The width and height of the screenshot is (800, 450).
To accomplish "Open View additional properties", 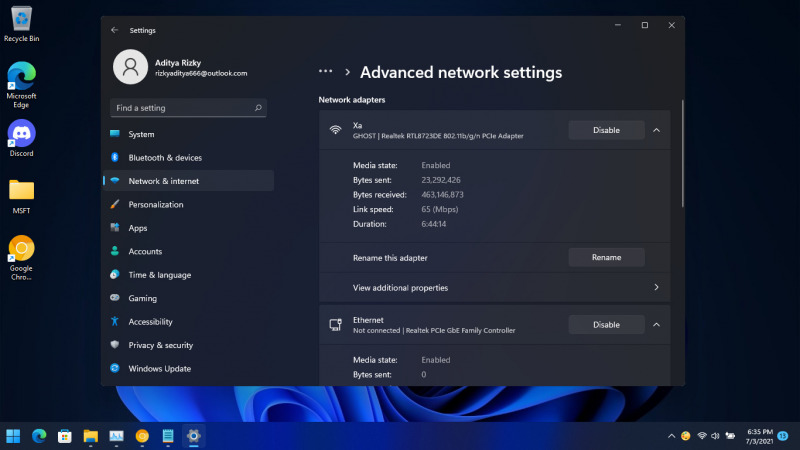I will (x=494, y=288).
